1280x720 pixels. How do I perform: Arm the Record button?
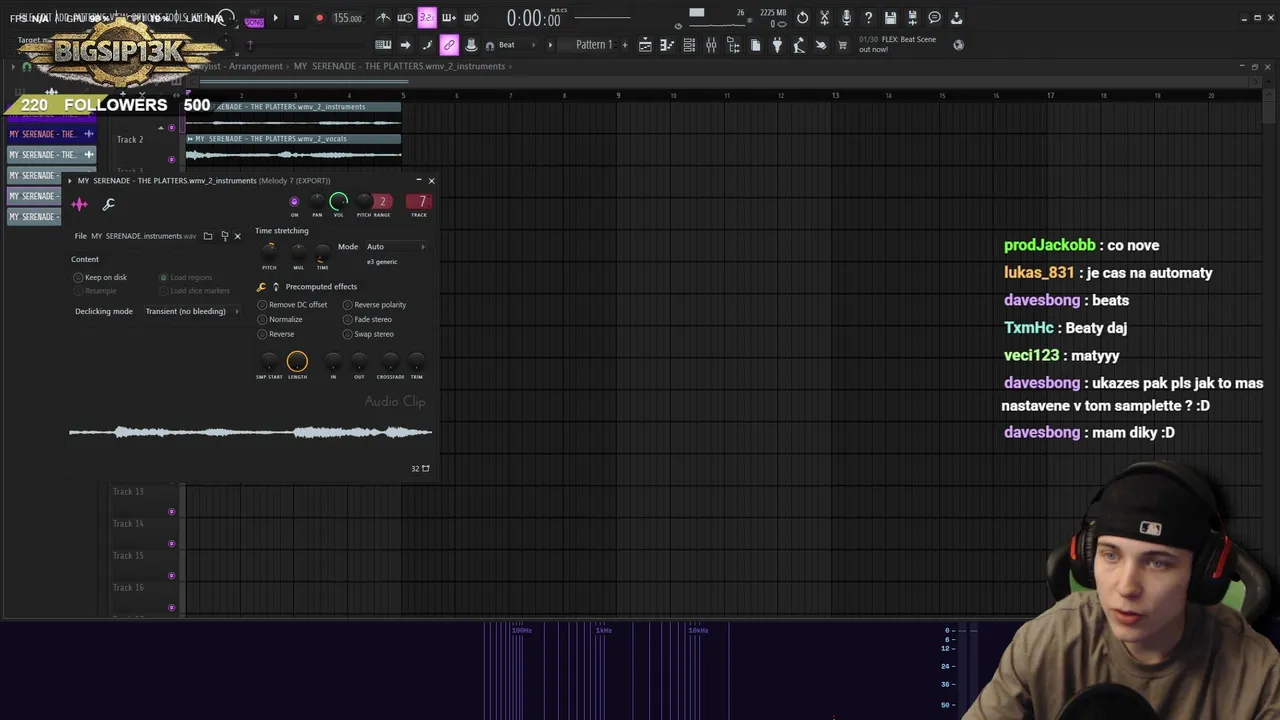(319, 18)
